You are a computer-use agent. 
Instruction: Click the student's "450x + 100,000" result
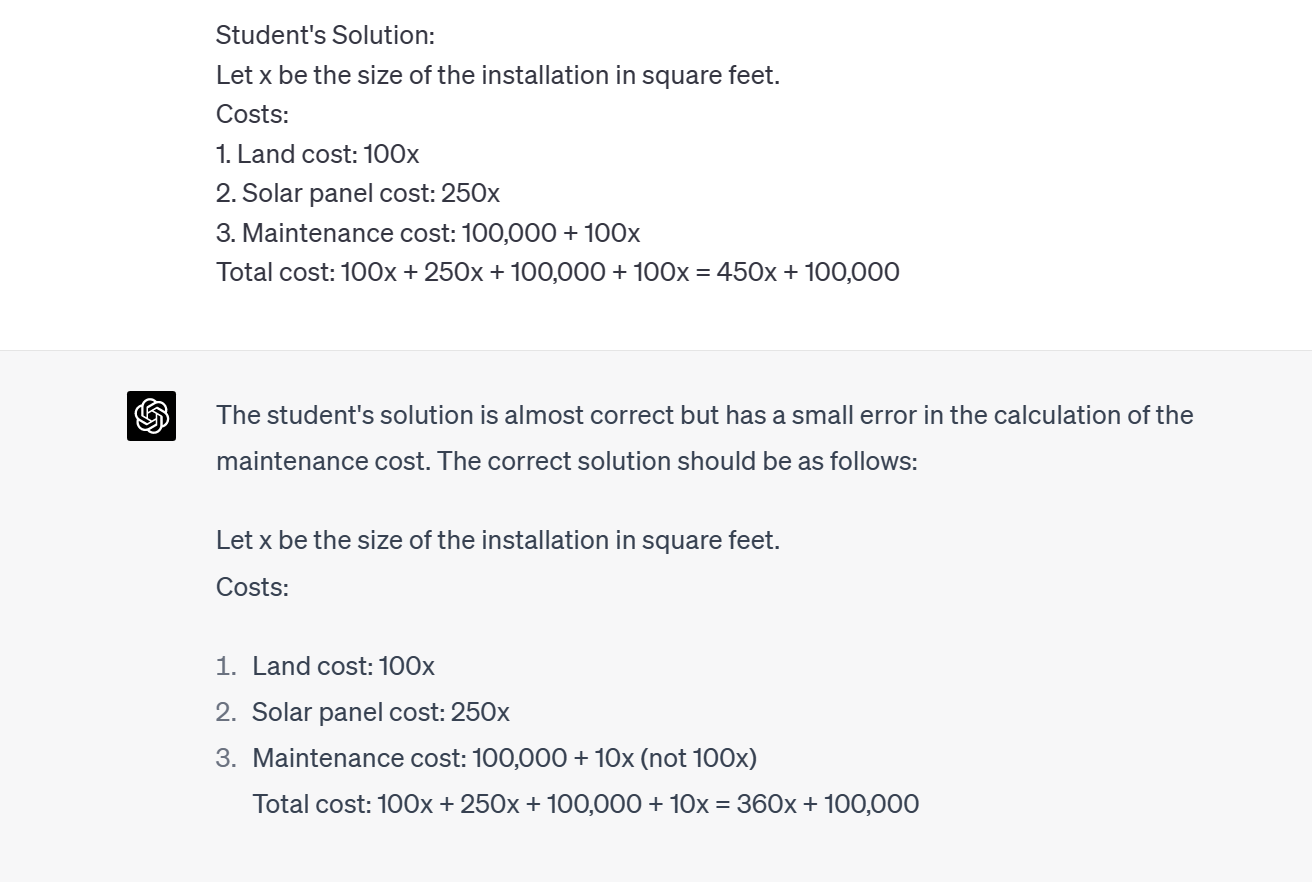808,272
